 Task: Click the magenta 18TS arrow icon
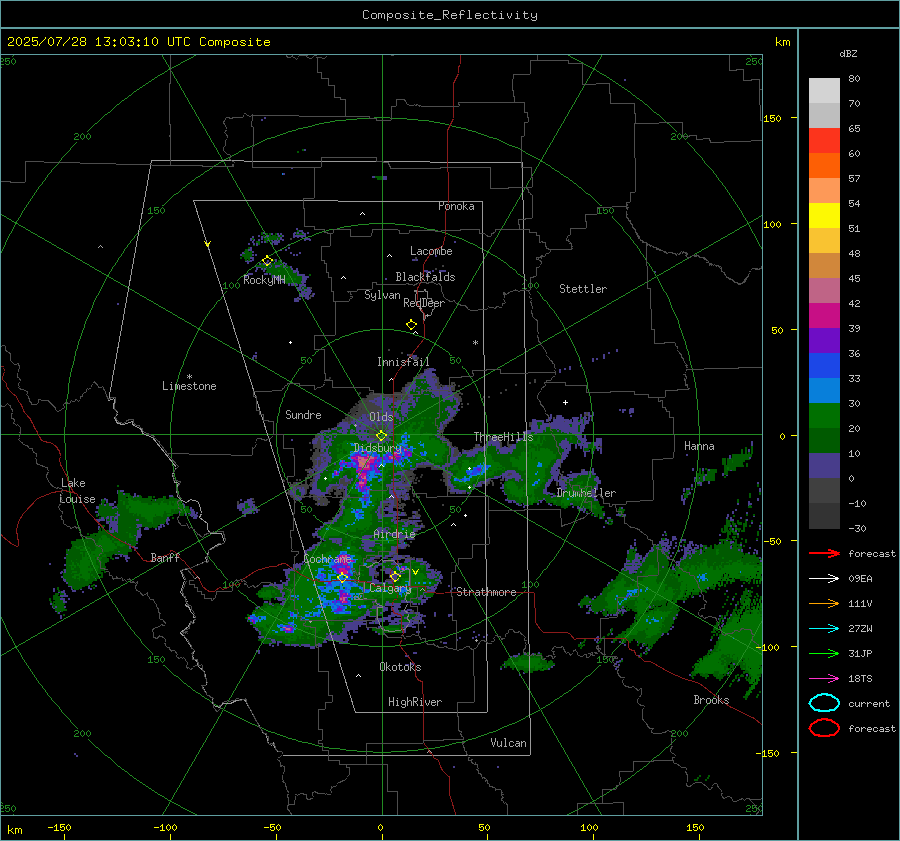824,679
